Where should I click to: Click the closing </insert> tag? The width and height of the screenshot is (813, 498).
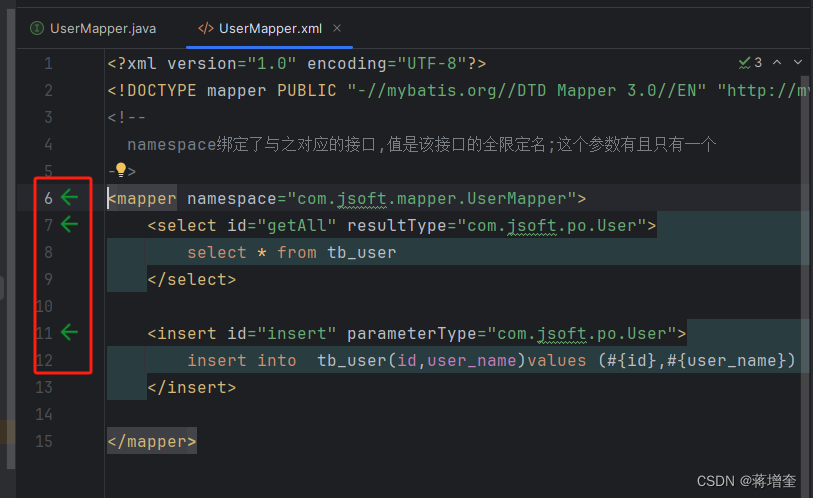pos(192,388)
